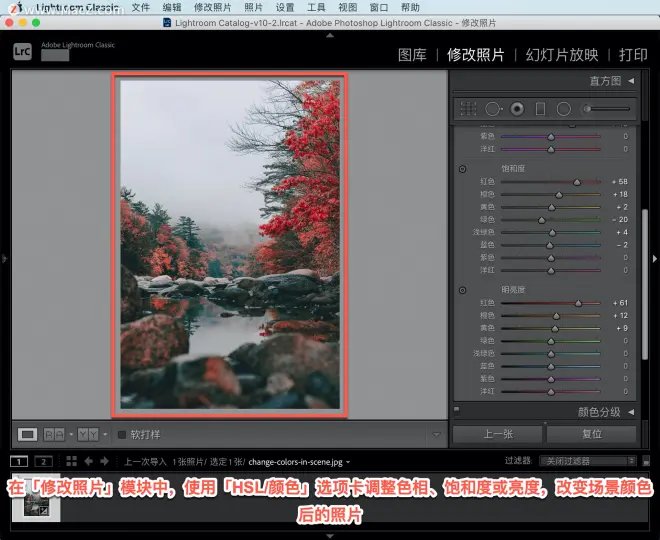Switch to Loupe view in toolbar
This screenshot has width=660, height=540.
click(27, 434)
